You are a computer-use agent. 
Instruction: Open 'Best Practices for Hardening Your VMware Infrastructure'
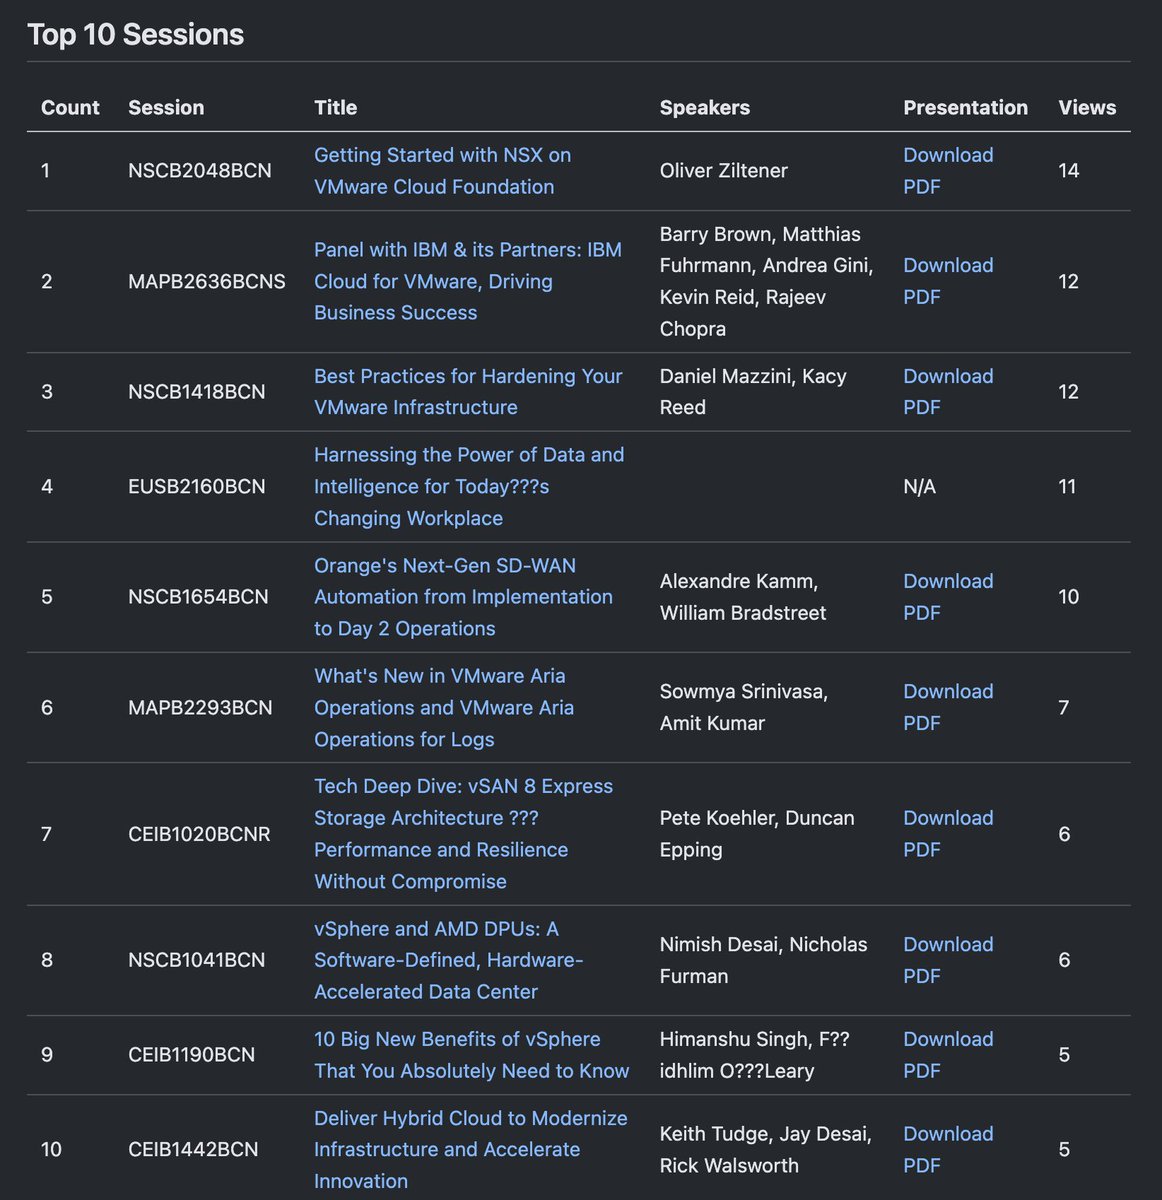(x=468, y=392)
